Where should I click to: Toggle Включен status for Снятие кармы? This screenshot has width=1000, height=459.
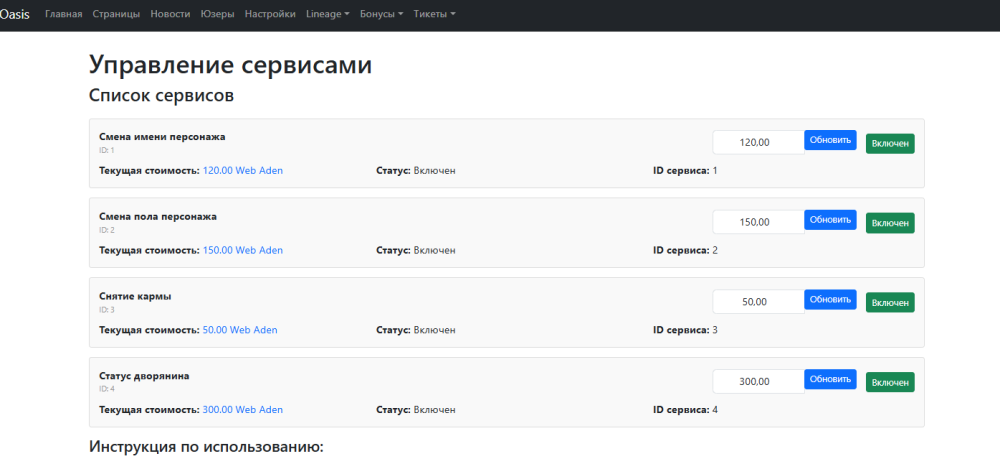click(x=890, y=302)
